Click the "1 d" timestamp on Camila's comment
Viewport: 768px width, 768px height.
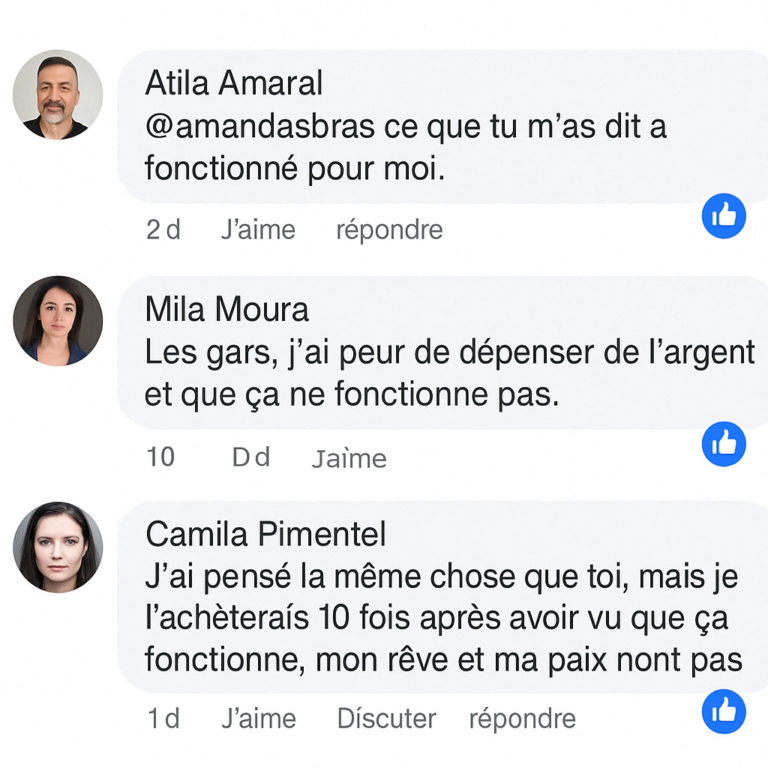tap(163, 718)
